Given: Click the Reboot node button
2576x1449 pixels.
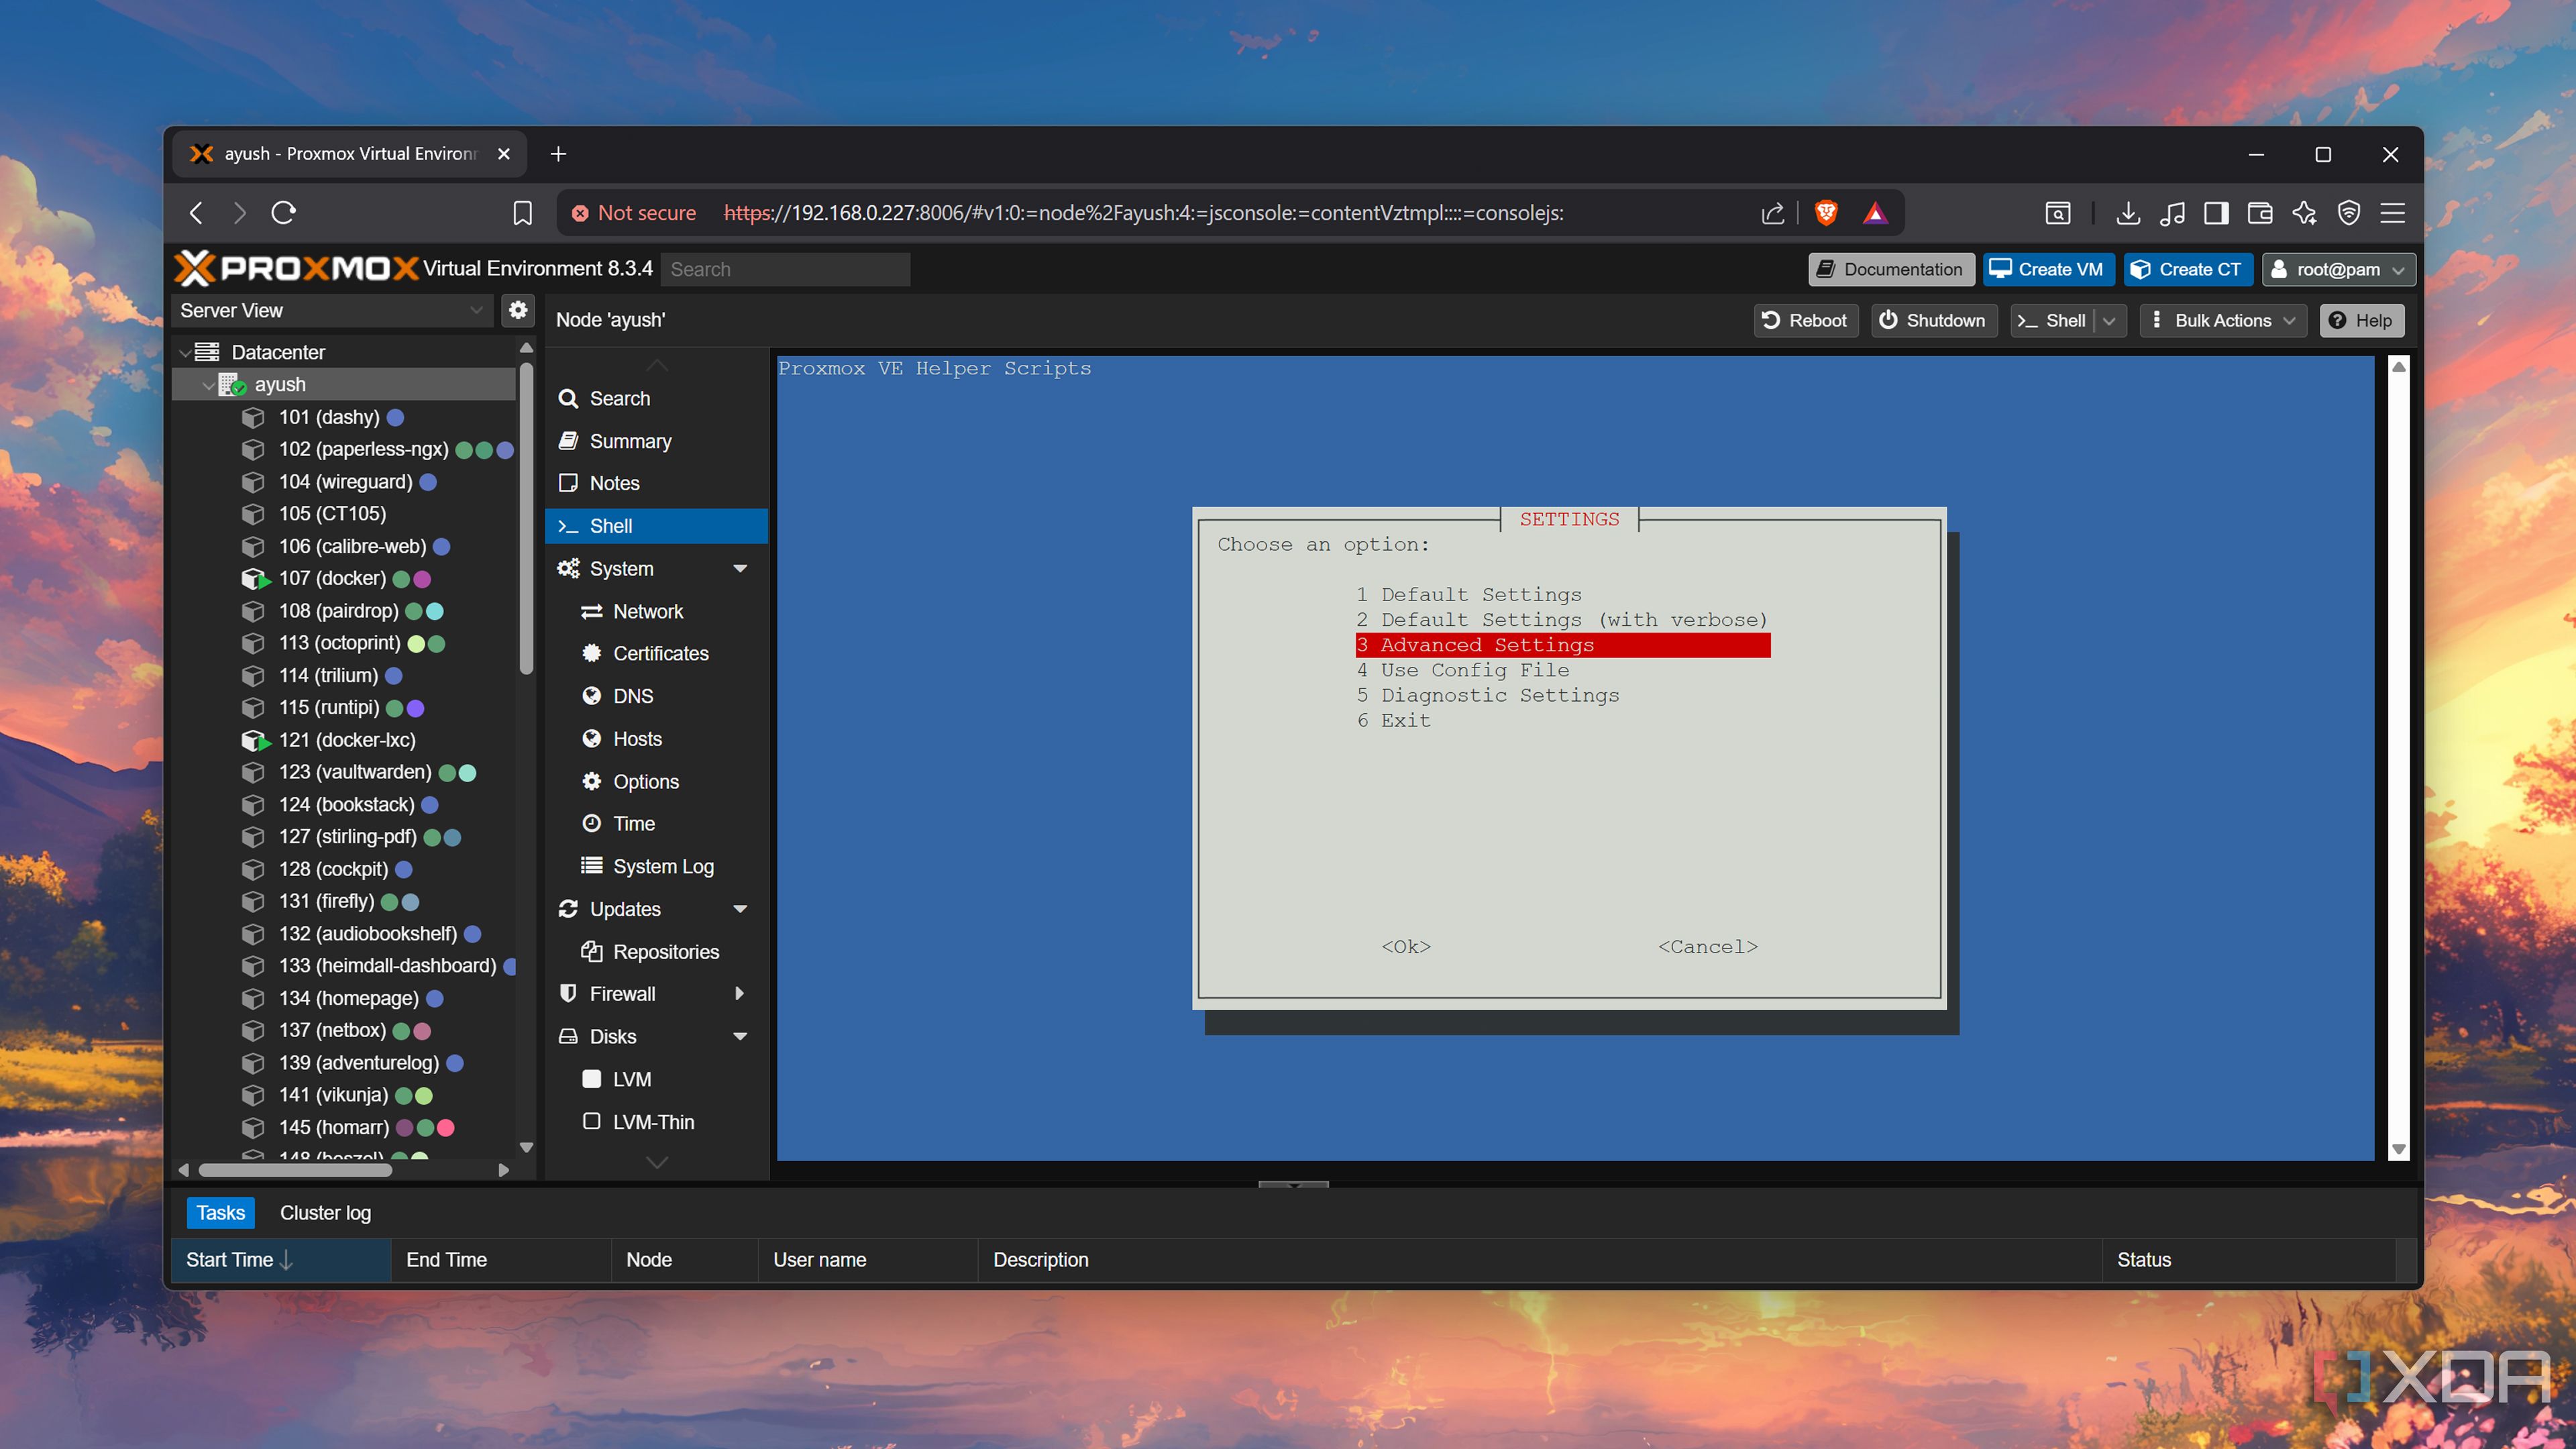Looking at the screenshot, I should click(x=1805, y=320).
